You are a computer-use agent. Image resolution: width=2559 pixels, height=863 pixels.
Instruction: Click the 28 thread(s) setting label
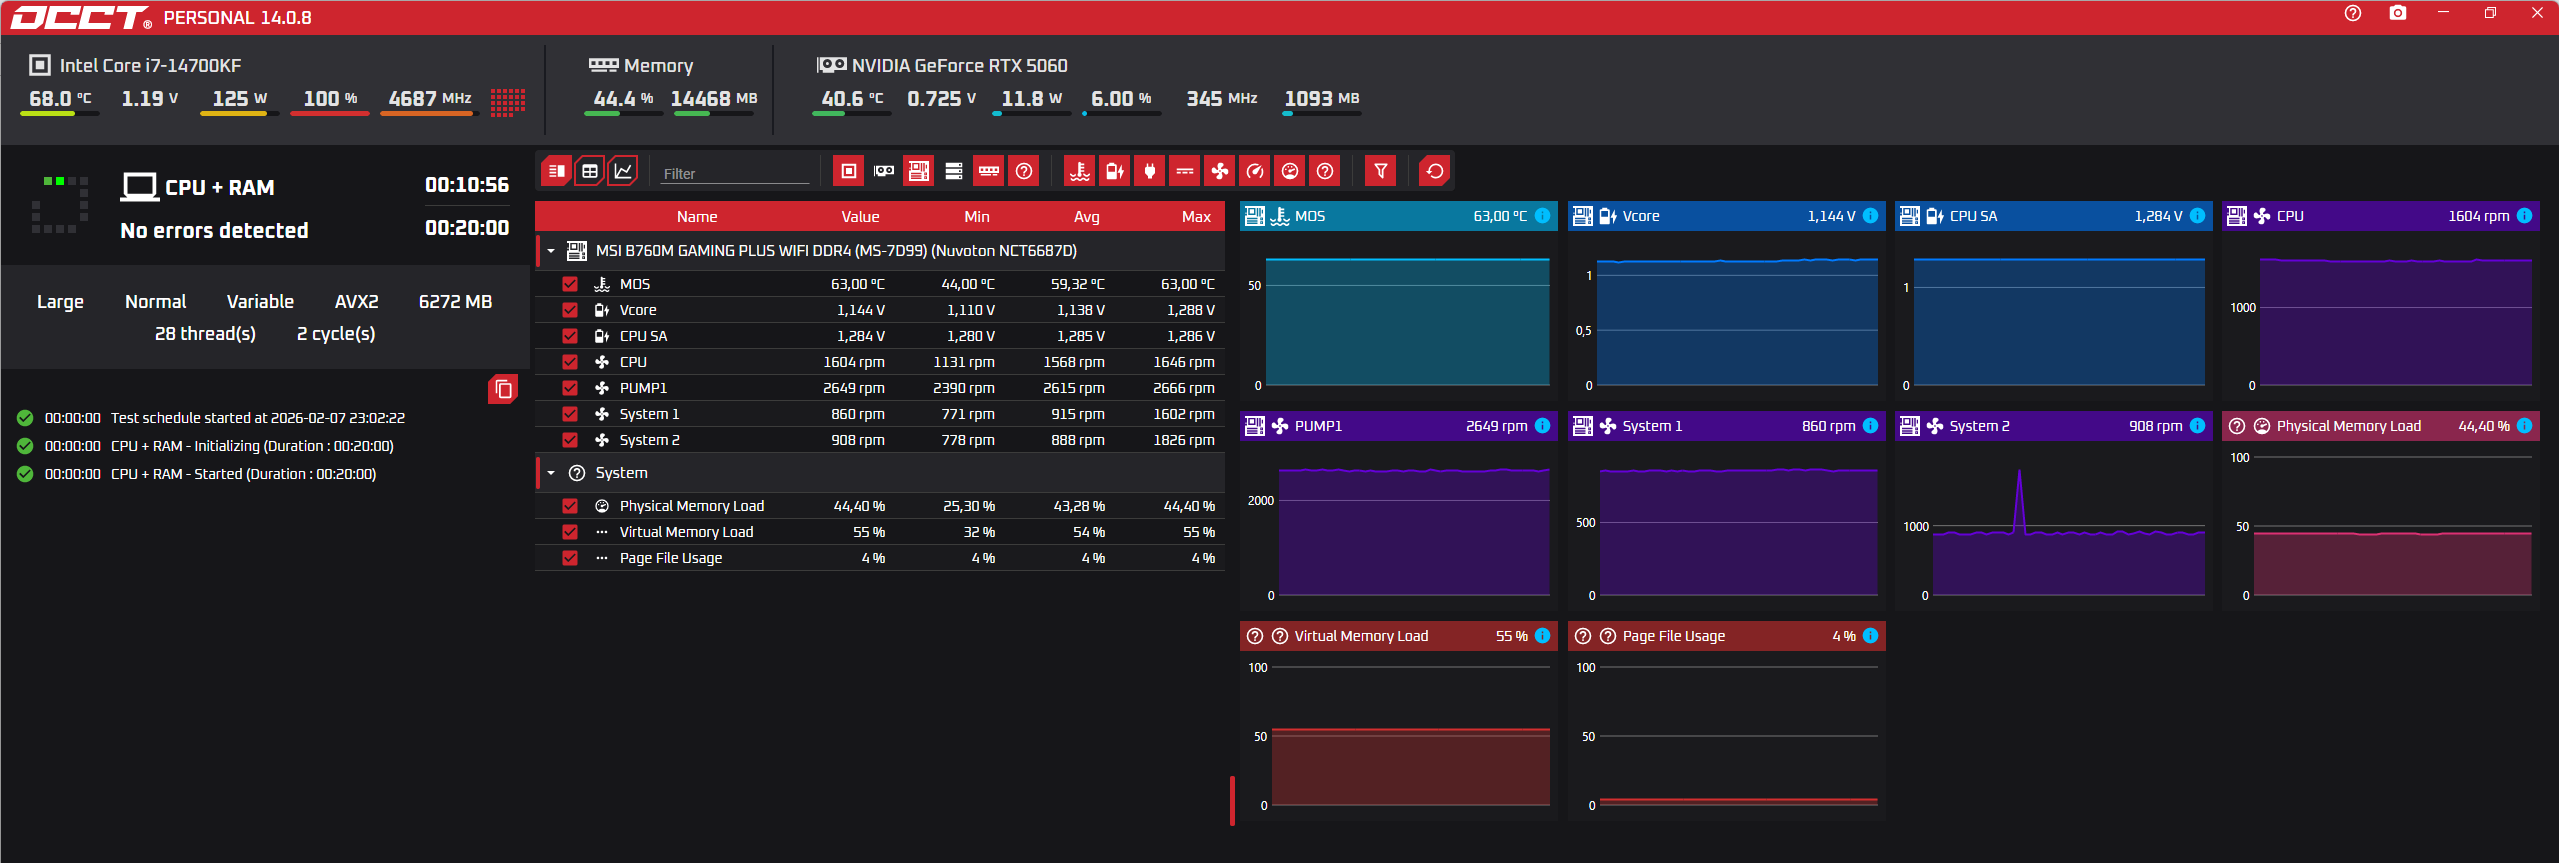[205, 334]
